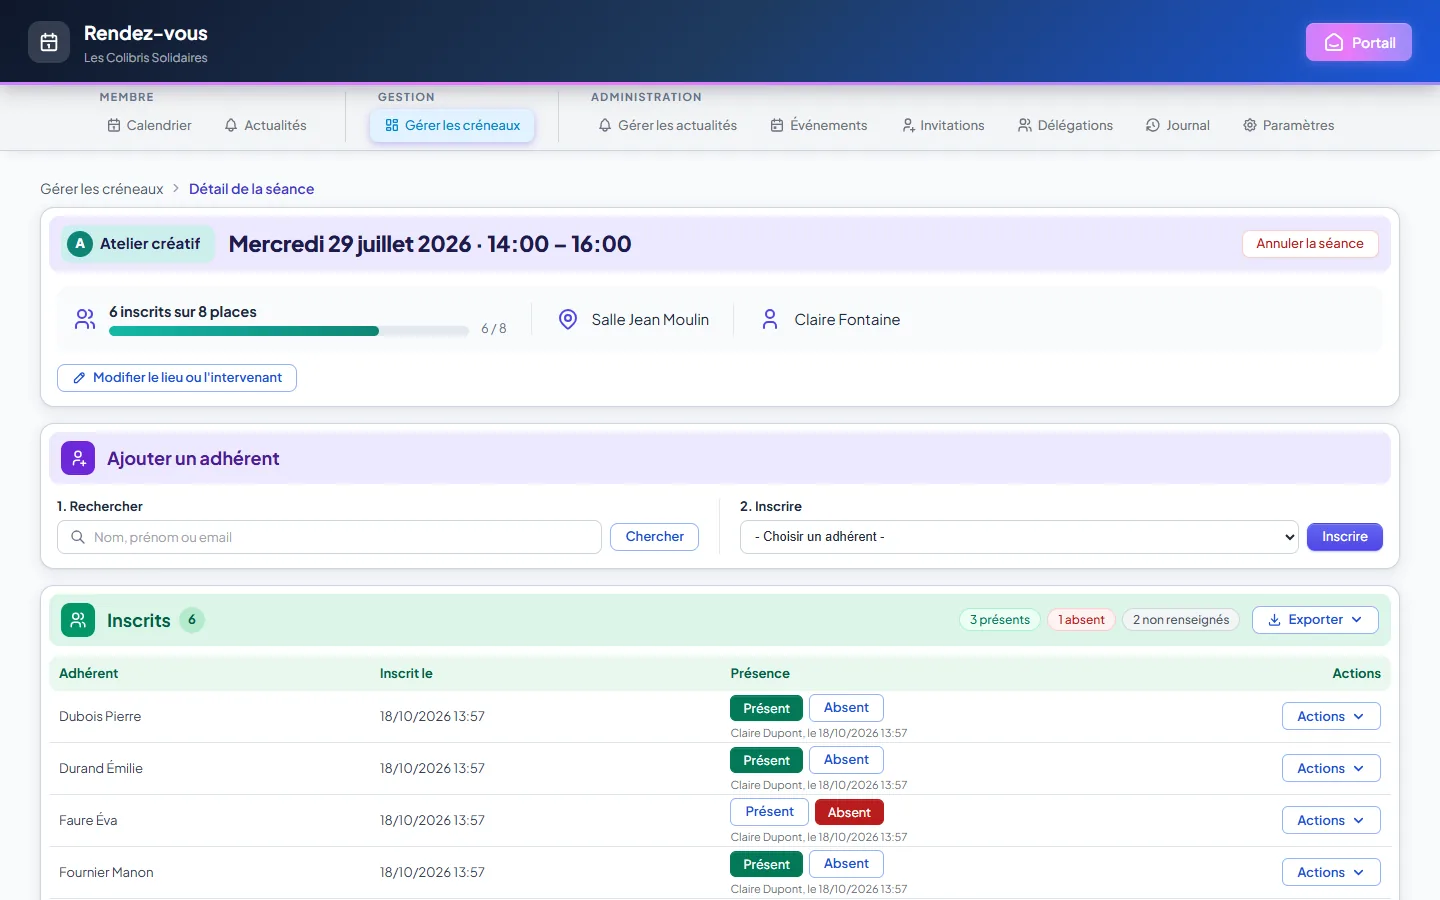Go to Délégations
The height and width of the screenshot is (900, 1440).
(x=1065, y=125)
